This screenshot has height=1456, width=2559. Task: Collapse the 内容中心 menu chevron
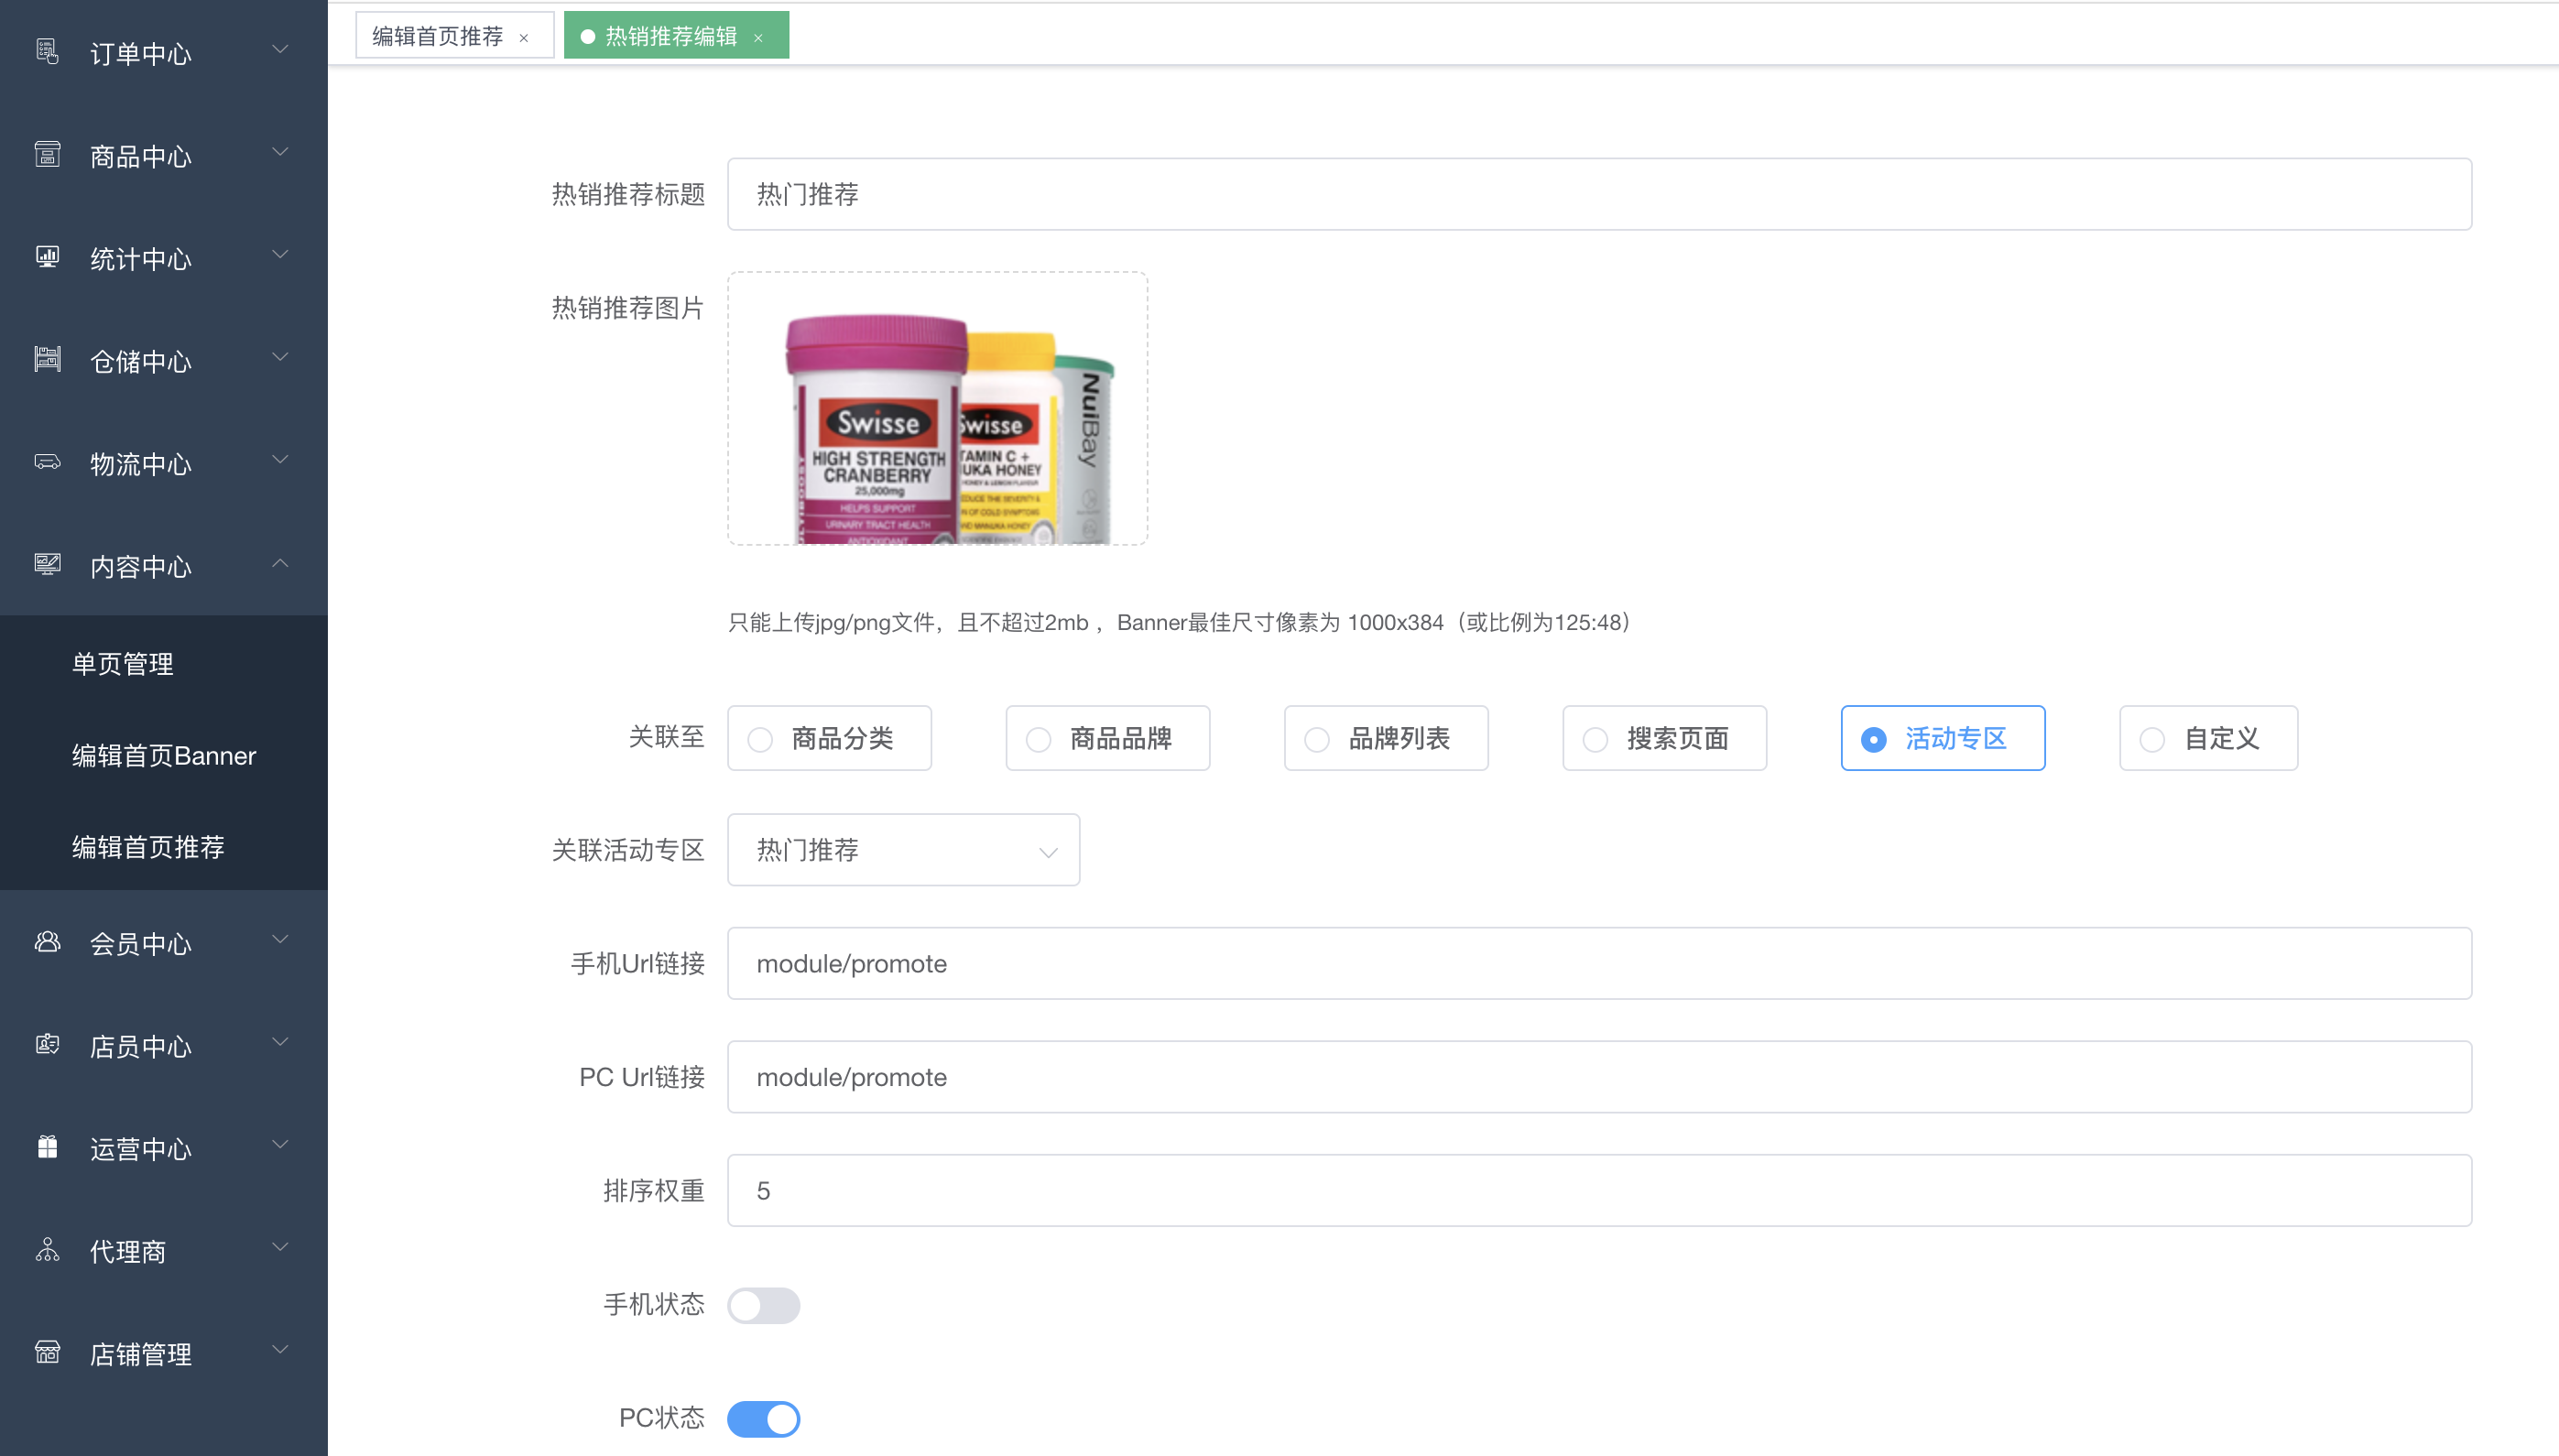pyautogui.click(x=280, y=564)
